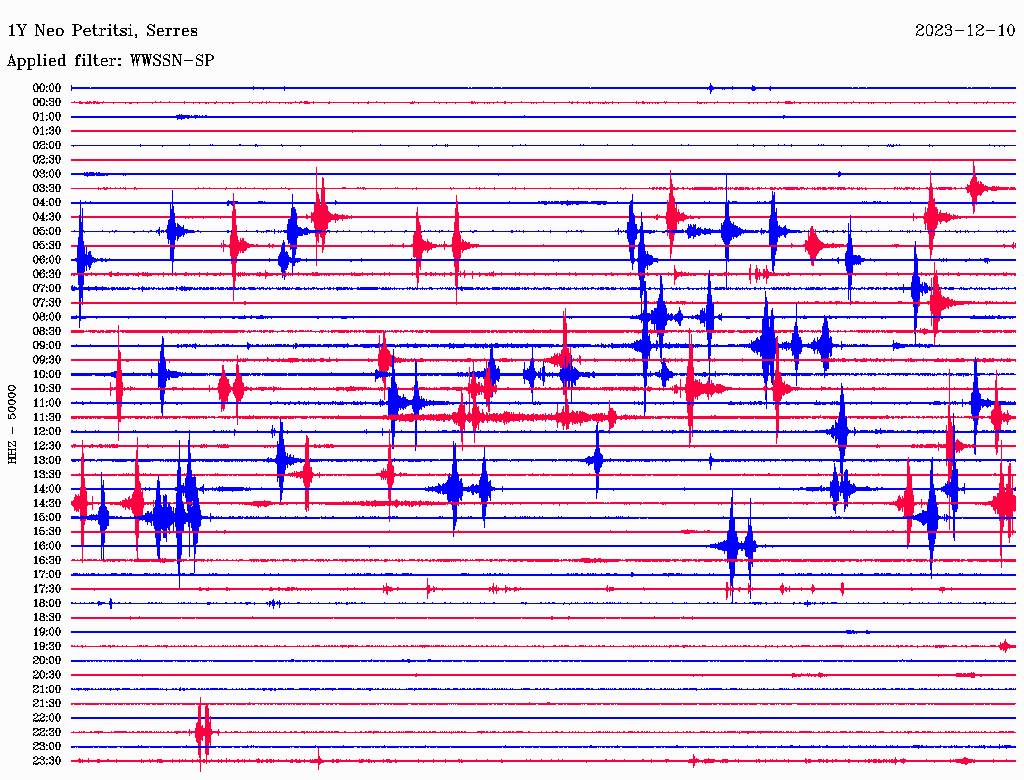Click the station title 1Y Neo Petritsi, Serres
Viewport: 1024px width, 780px height.
(x=103, y=31)
